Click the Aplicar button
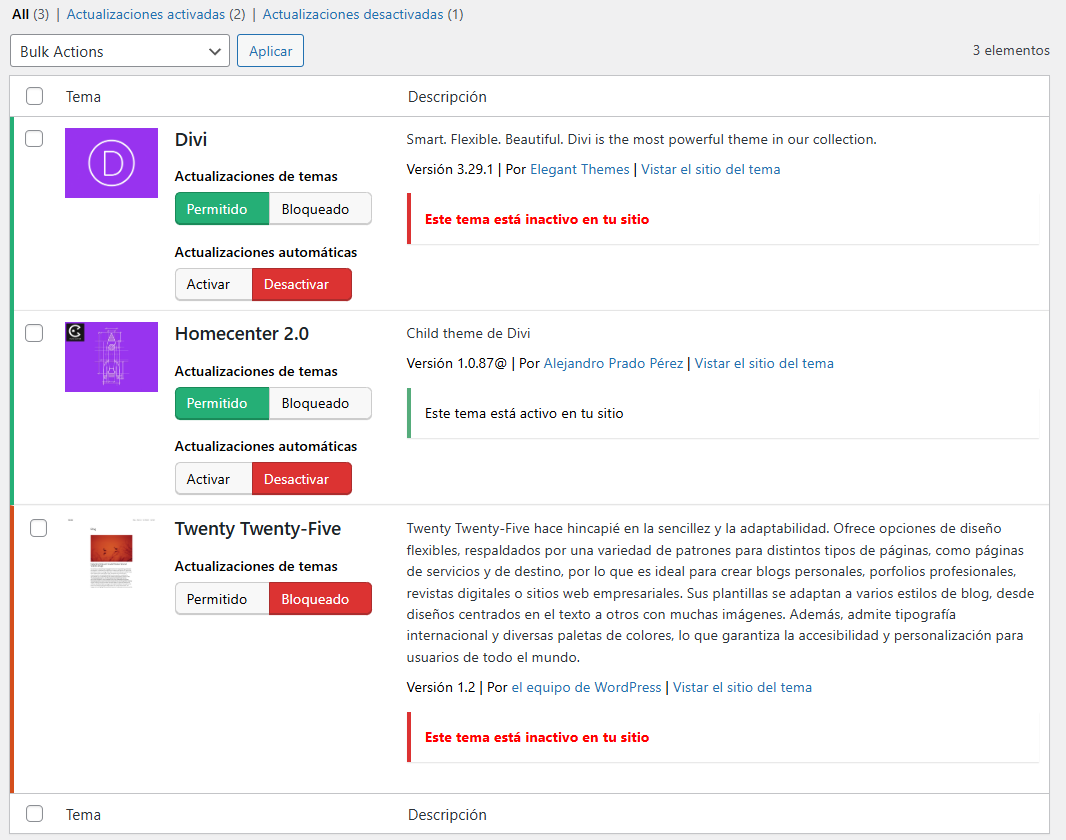This screenshot has width=1066, height=840. coord(270,51)
